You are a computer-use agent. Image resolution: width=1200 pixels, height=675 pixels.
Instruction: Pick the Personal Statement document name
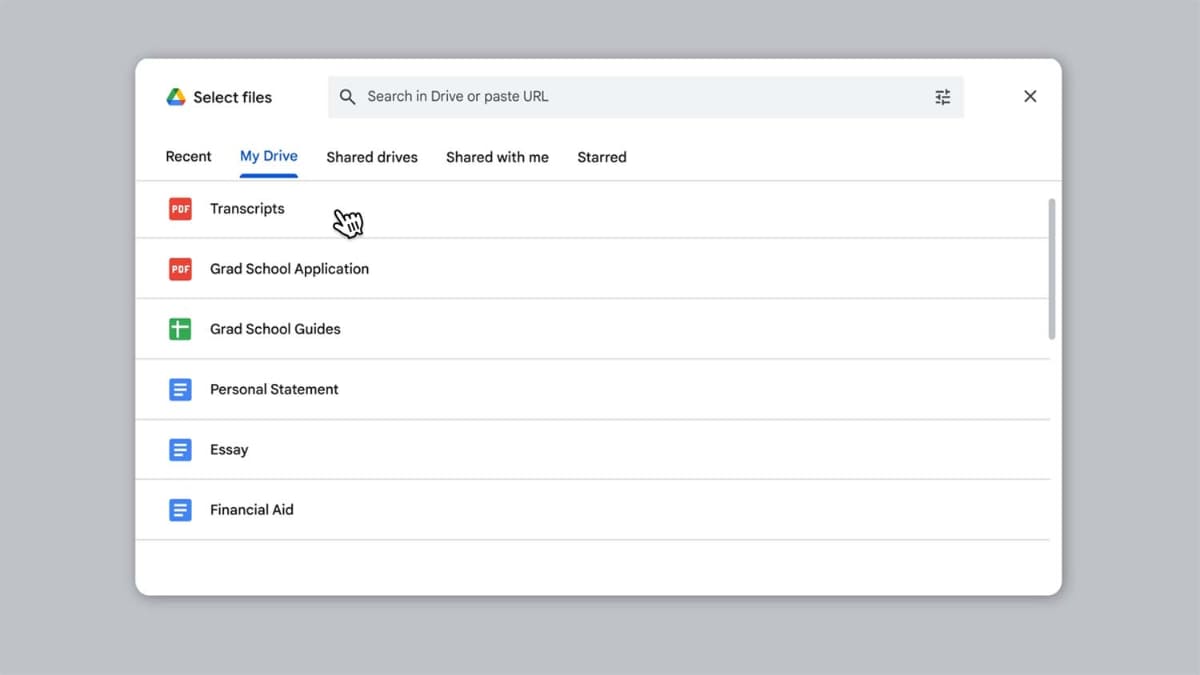(x=274, y=389)
